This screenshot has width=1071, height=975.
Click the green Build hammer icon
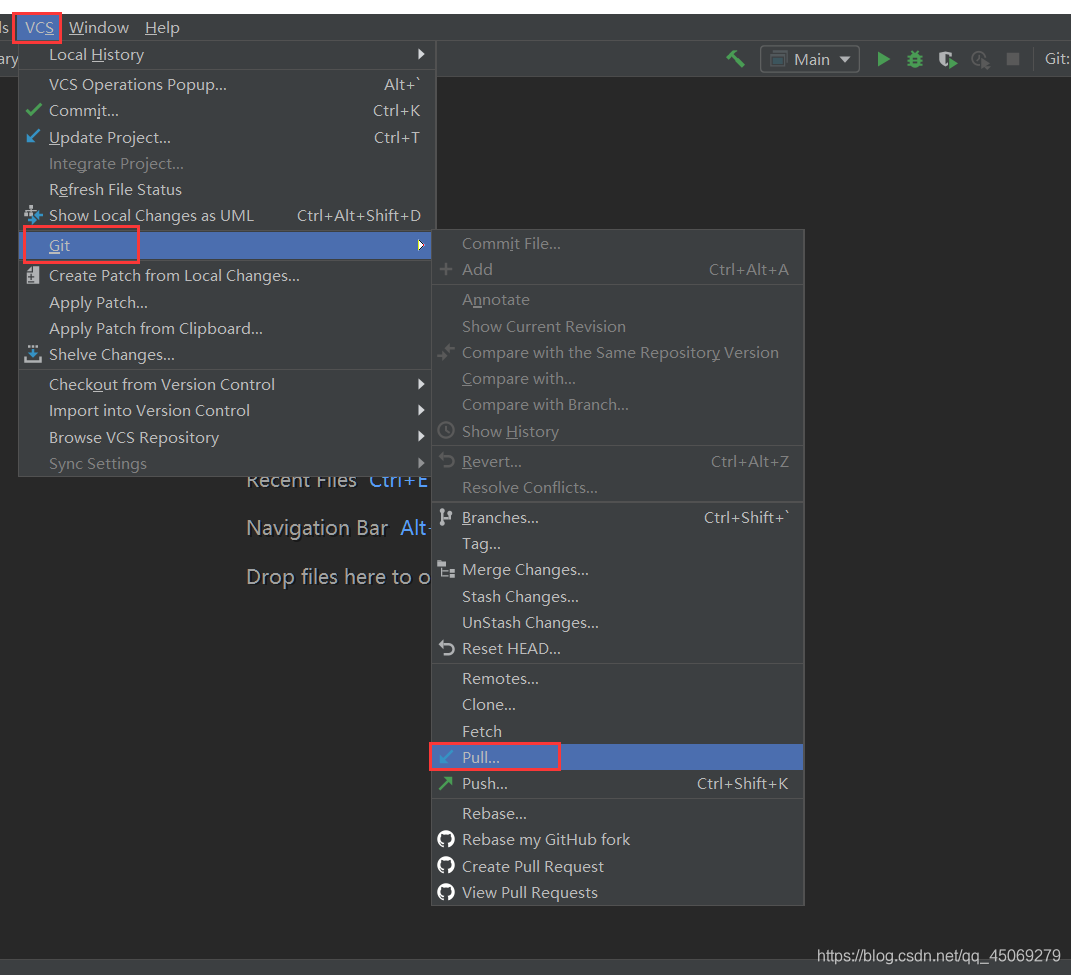(x=735, y=59)
